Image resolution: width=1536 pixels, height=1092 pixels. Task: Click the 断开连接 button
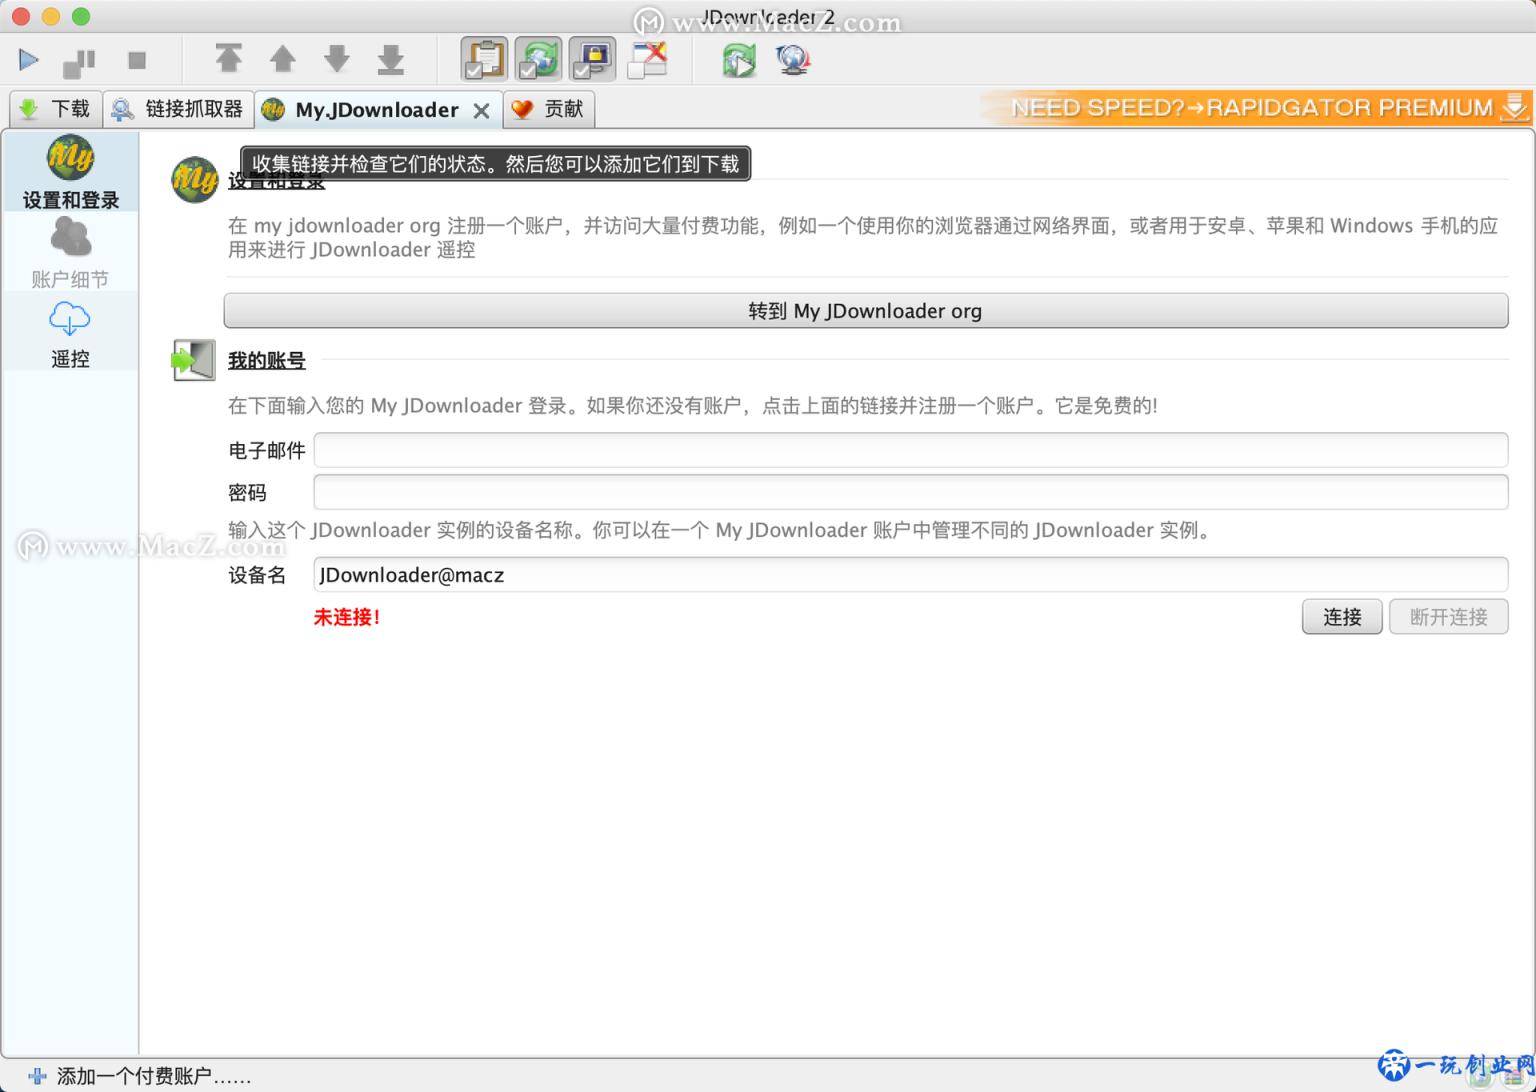point(1449,617)
